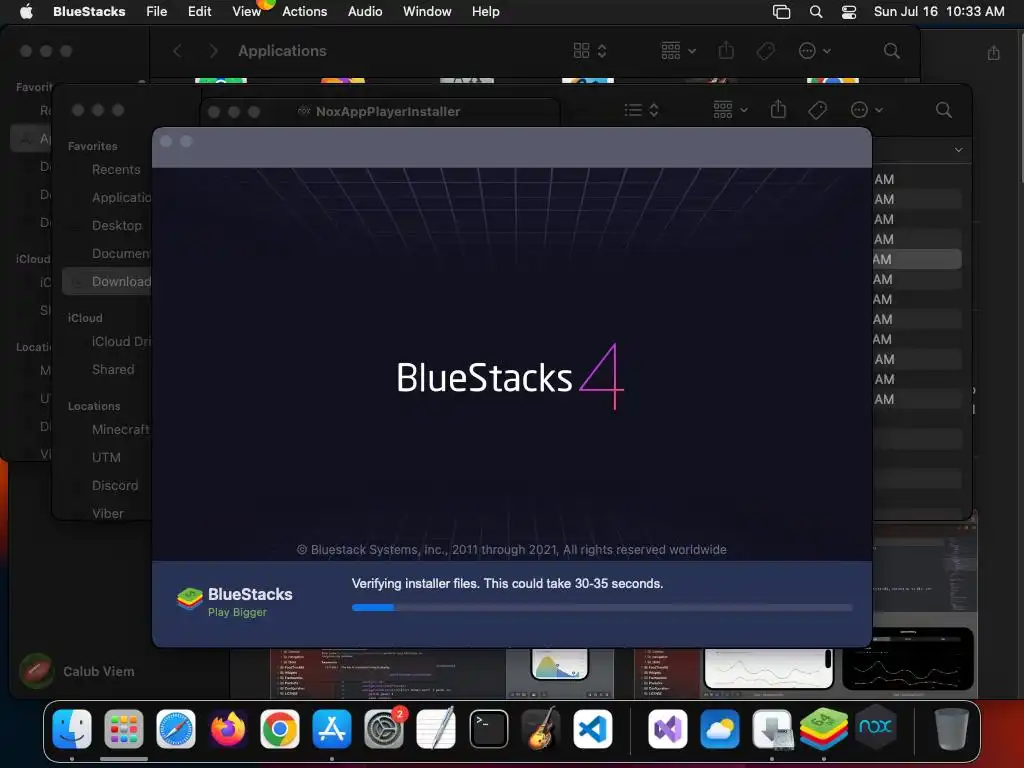Screen dimensions: 1024x768
Task: Open Visual Studio Code from the Dock
Action: pos(593,729)
